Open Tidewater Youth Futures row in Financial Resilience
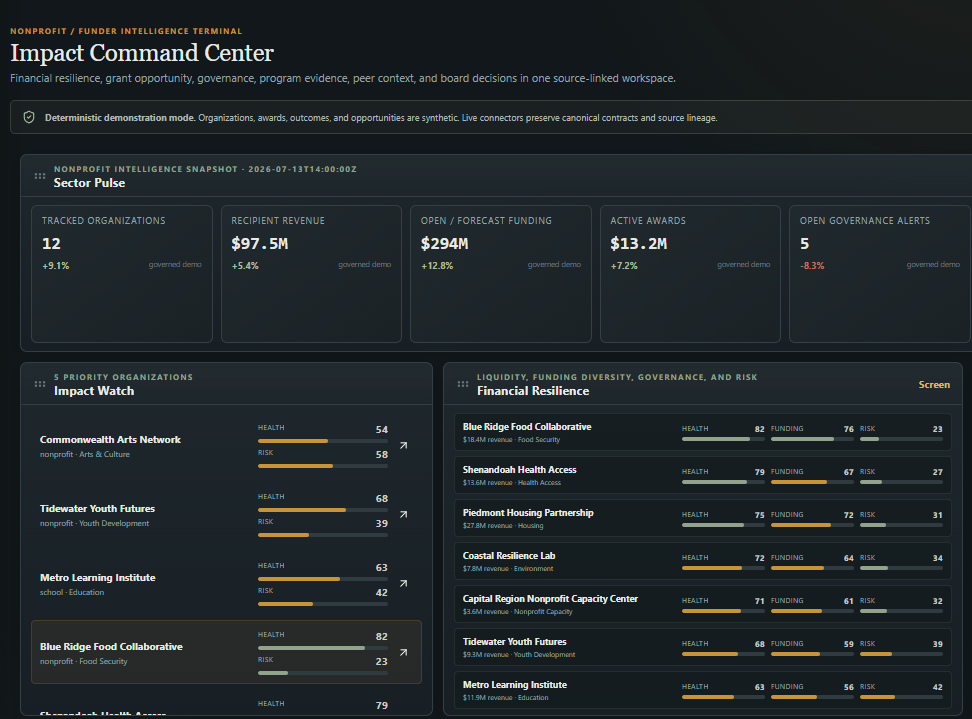The width and height of the screenshot is (972, 719). (702, 647)
